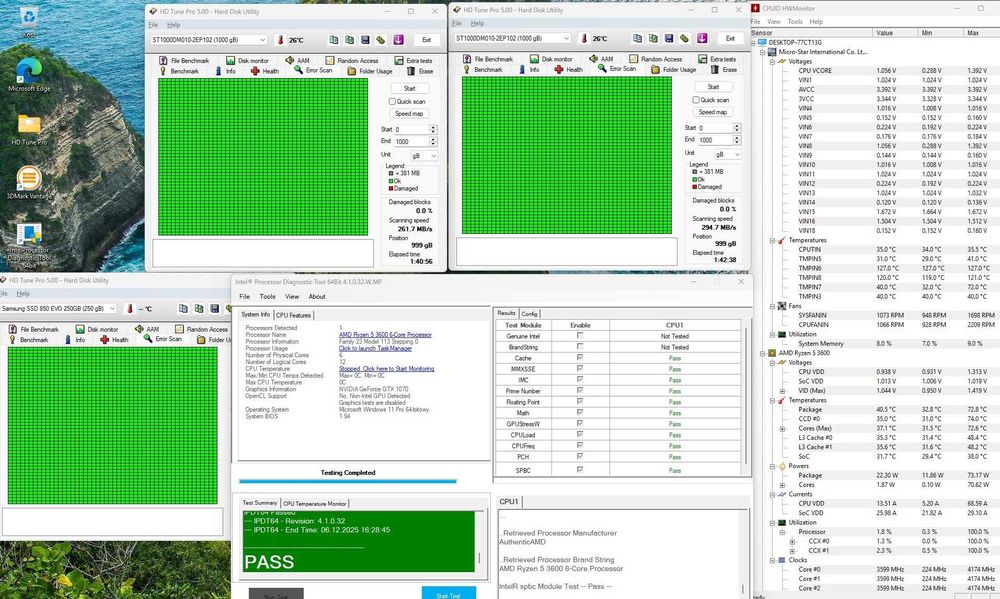Click the blue Start Test button
The height and width of the screenshot is (599, 1000).
click(448, 593)
